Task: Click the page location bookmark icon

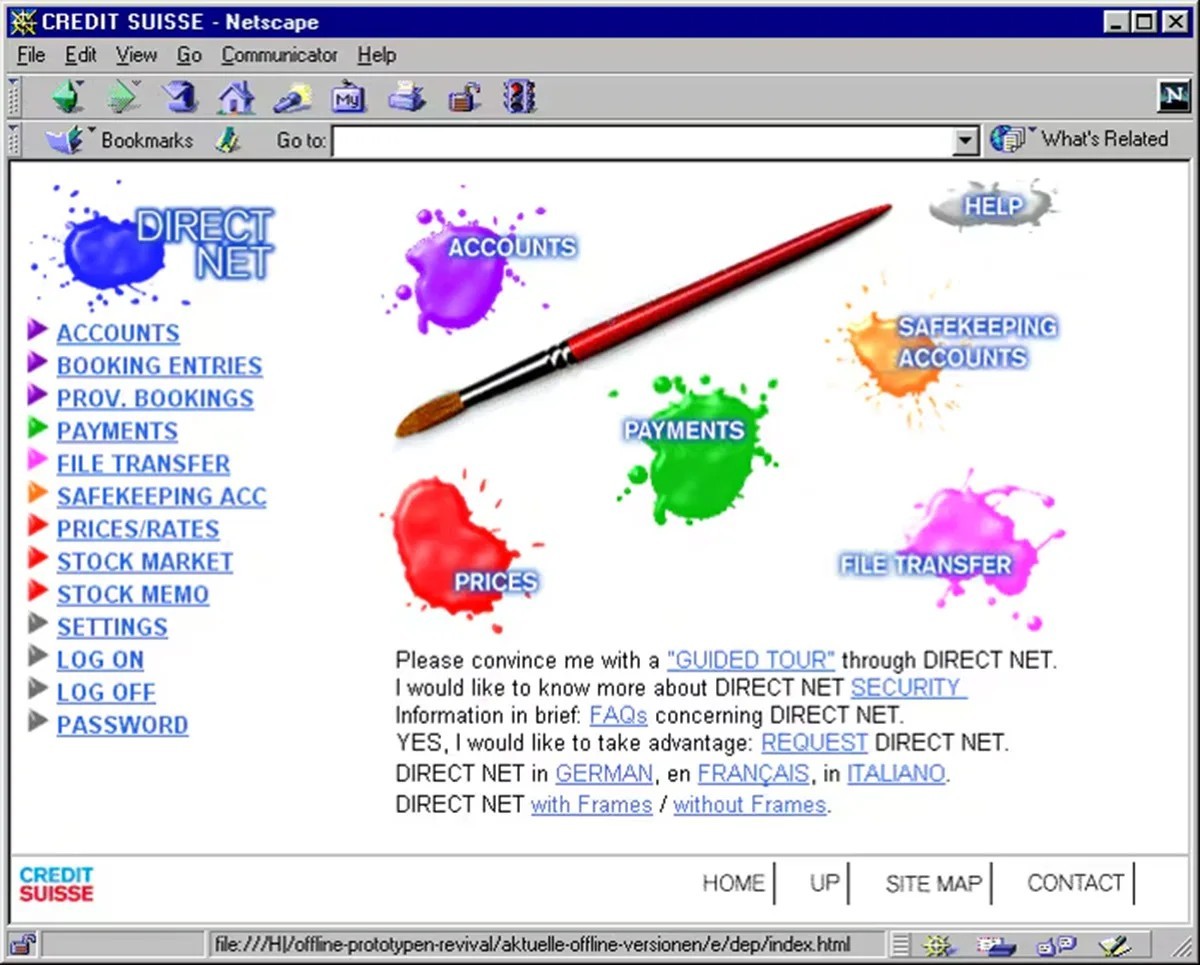Action: pyautogui.click(x=228, y=140)
